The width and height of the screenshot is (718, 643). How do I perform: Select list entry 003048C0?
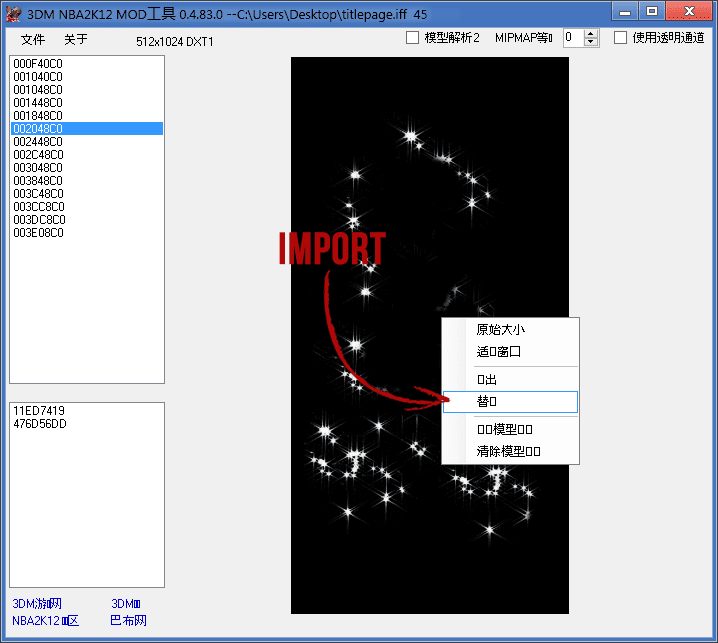click(x=87, y=168)
